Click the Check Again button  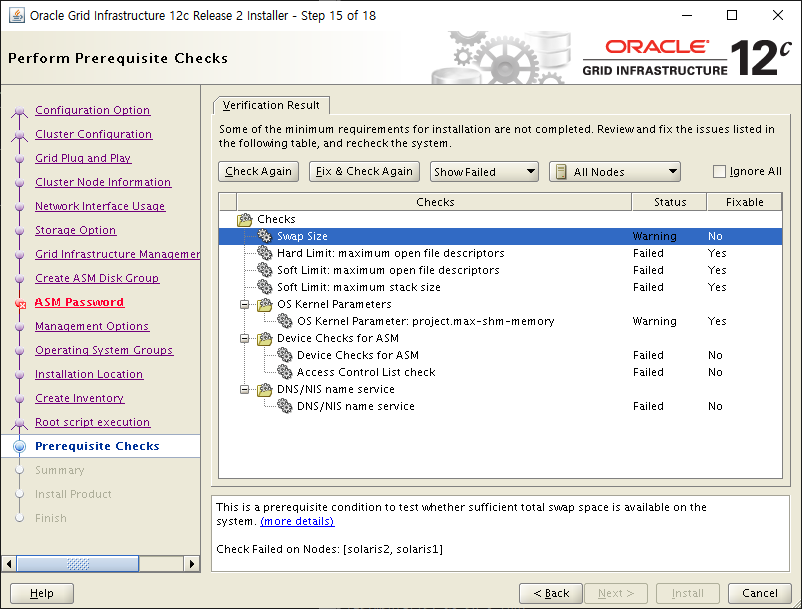coord(258,171)
